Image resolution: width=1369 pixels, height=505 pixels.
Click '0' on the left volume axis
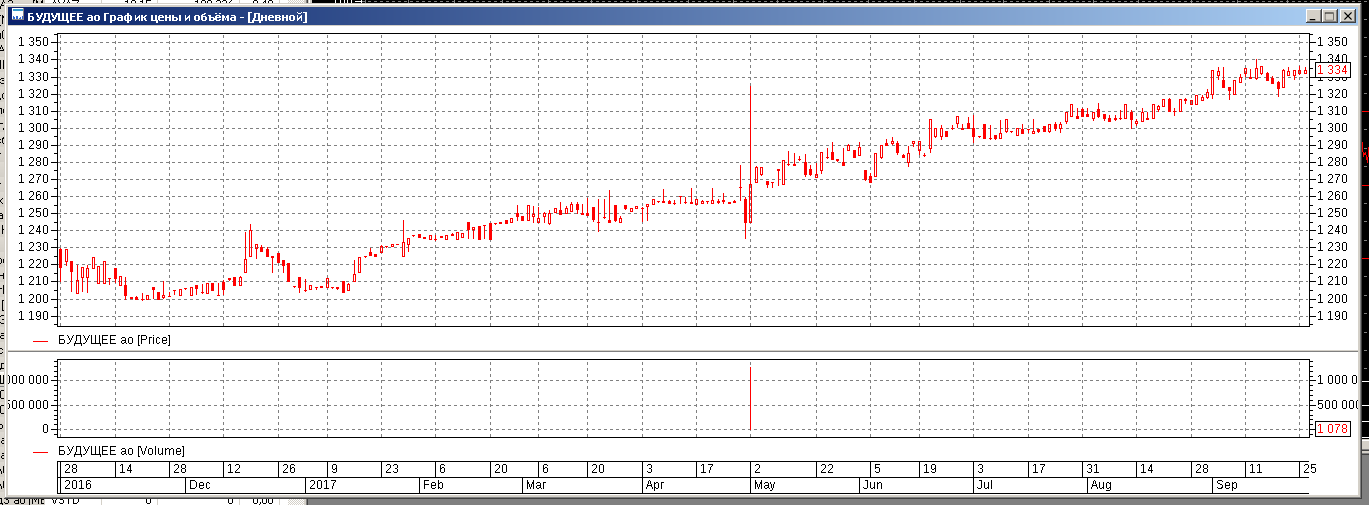43,428
